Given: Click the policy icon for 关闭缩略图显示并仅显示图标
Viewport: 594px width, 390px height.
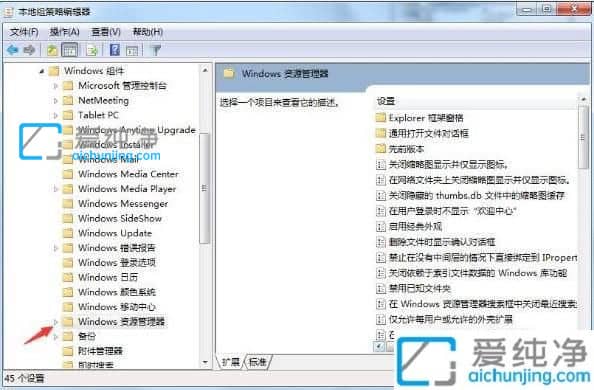Looking at the screenshot, I should pyautogui.click(x=380, y=164).
